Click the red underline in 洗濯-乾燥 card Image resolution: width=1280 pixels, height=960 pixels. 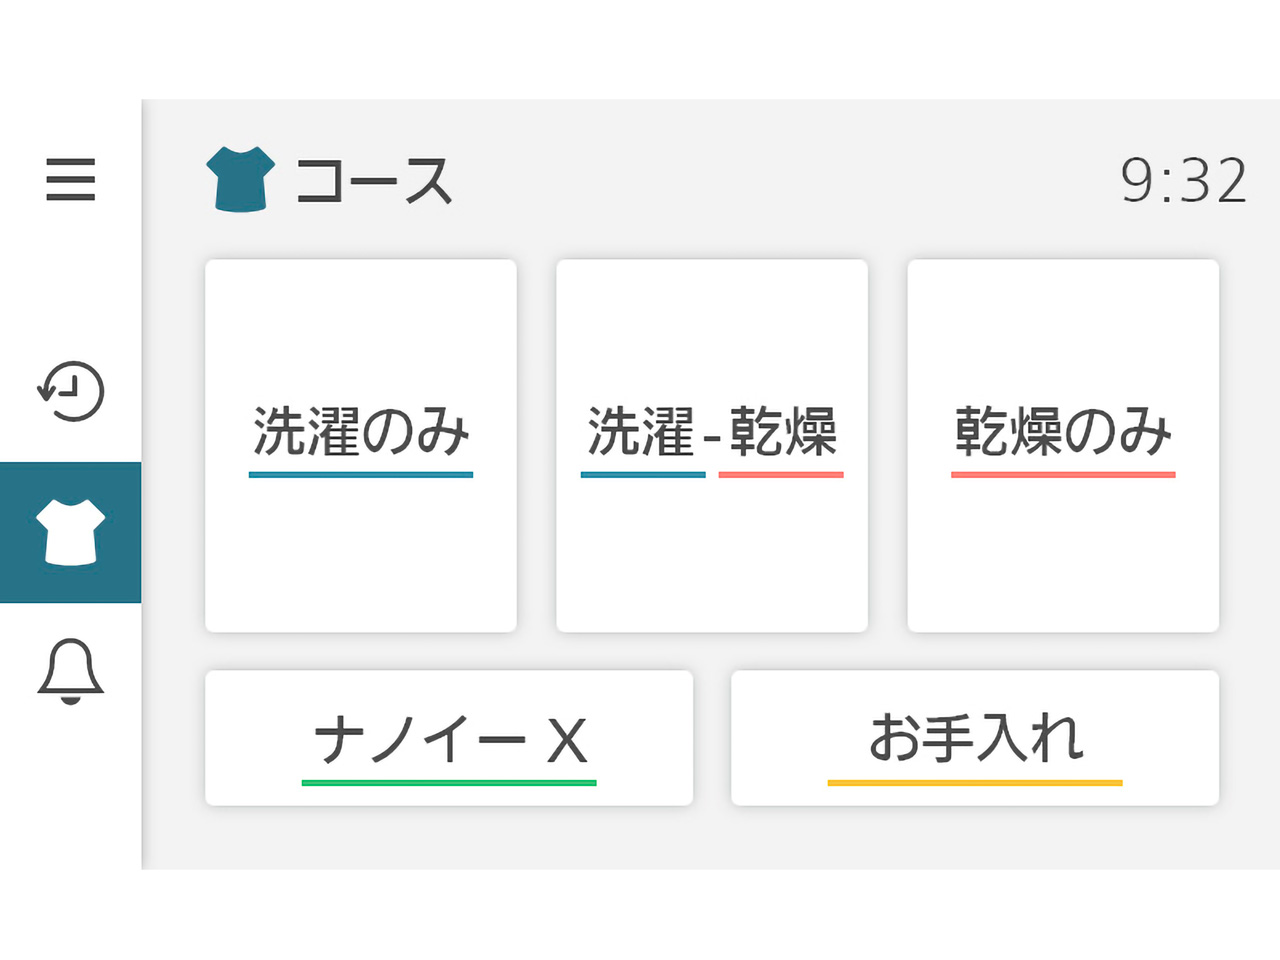[781, 475]
